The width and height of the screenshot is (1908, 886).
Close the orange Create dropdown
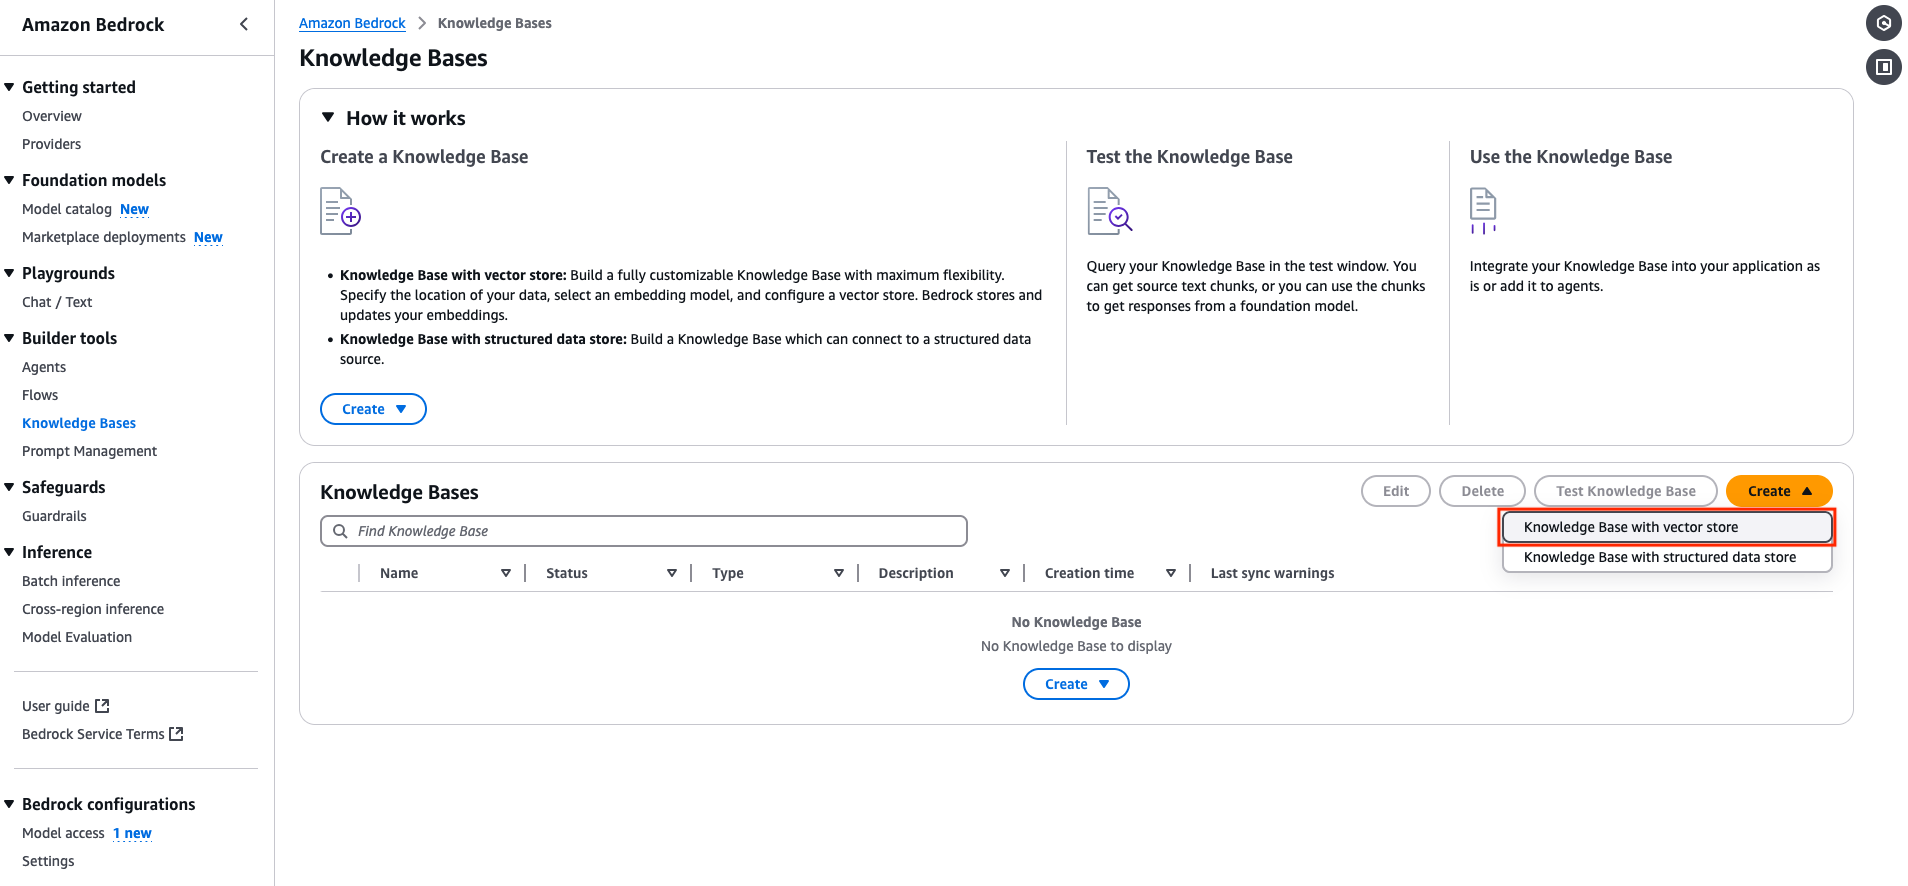1779,491
